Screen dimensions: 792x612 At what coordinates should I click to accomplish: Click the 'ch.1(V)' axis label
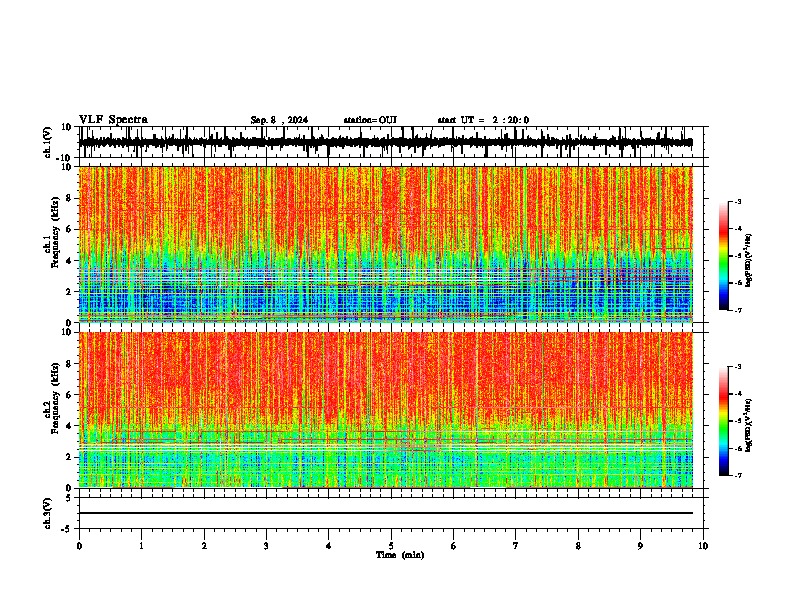pos(48,142)
